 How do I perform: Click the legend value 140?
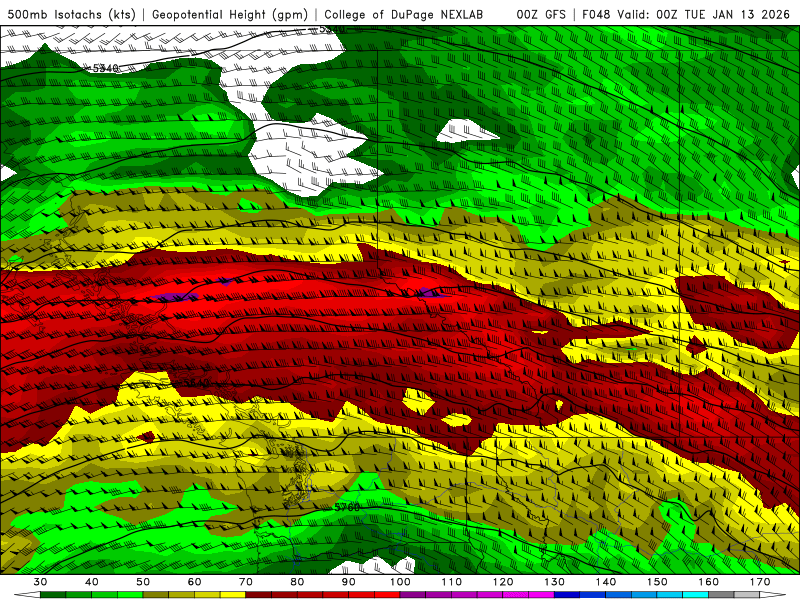606,582
